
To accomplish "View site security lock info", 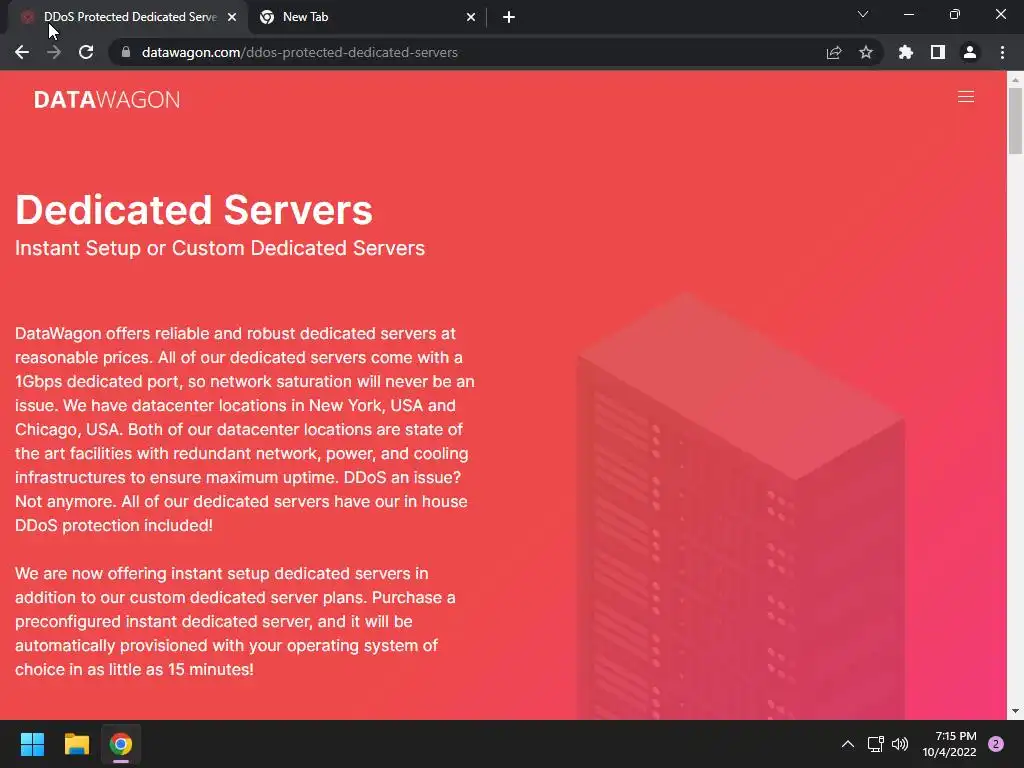I will tap(126, 52).
